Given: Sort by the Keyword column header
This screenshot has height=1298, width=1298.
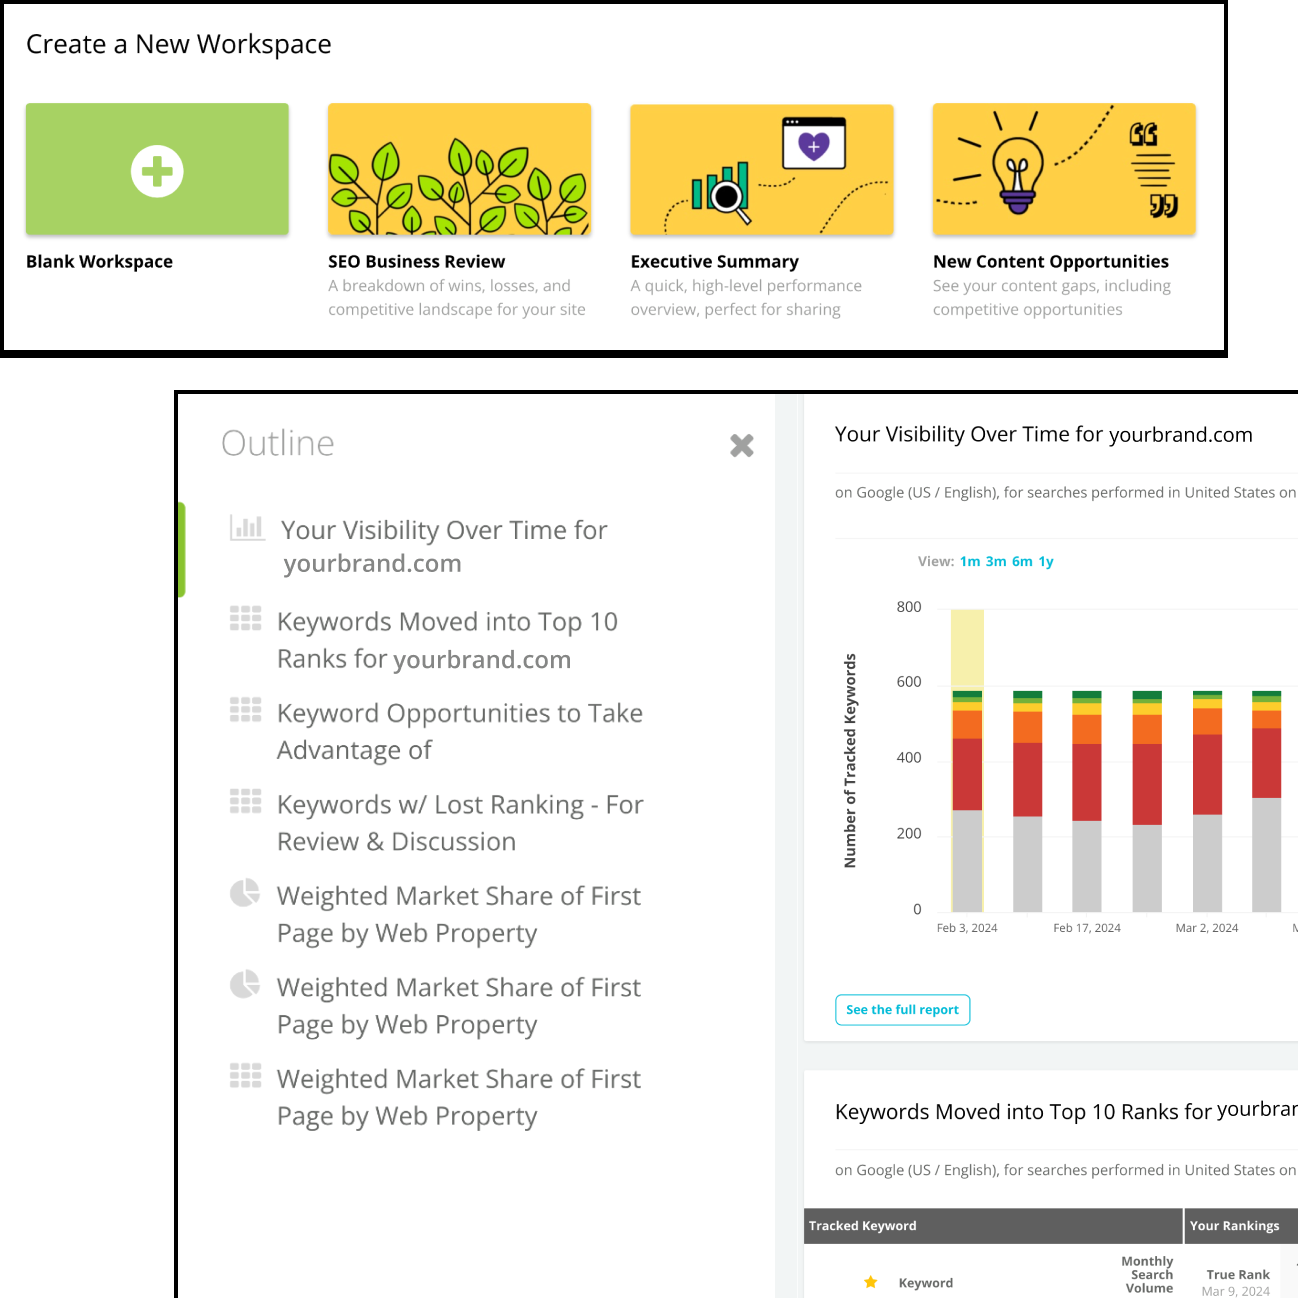Looking at the screenshot, I should [926, 1282].
